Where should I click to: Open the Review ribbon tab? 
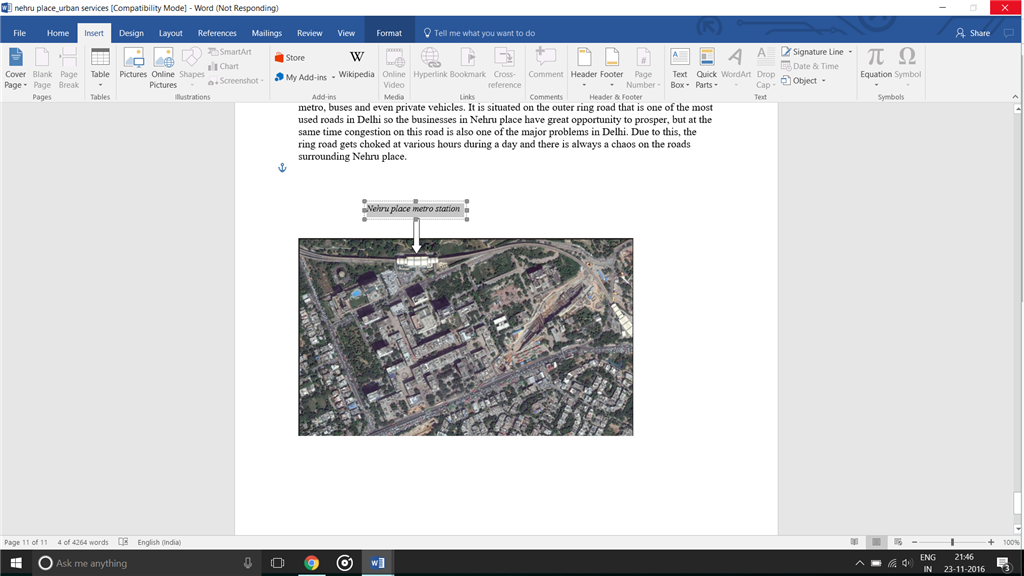[310, 33]
